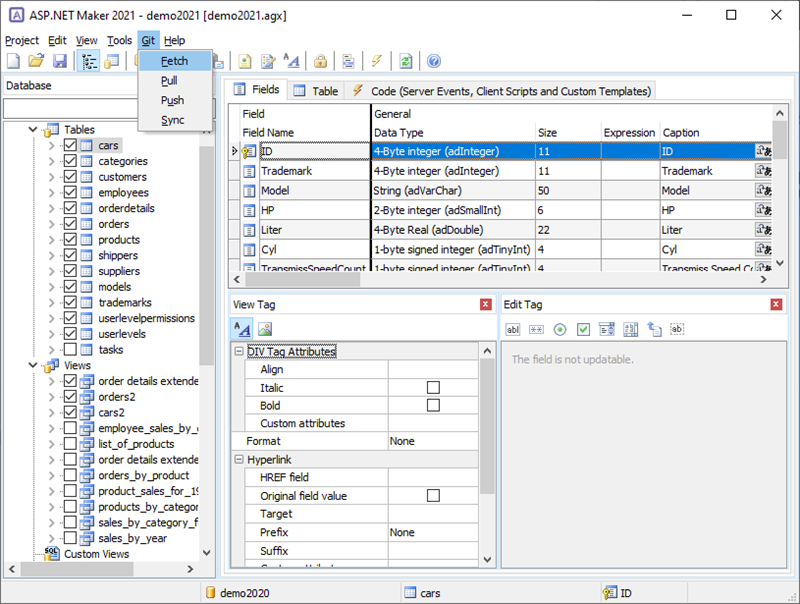This screenshot has width=800, height=604.
Task: Choose the radio button Edit Tag icon
Action: pos(560,330)
